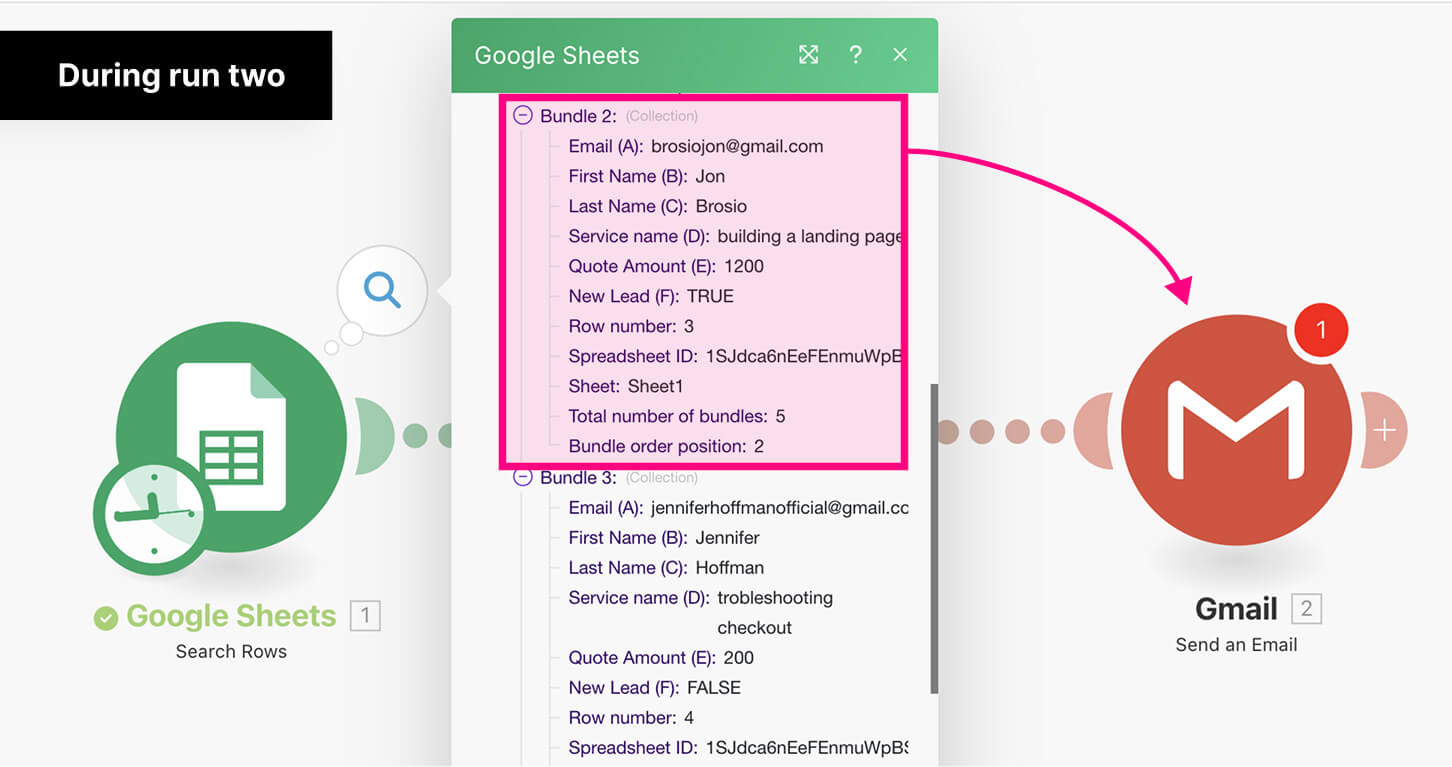Select Bundle 3 Spreadsheet ID value
Image resolution: width=1452 pixels, height=767 pixels.
tap(807, 747)
